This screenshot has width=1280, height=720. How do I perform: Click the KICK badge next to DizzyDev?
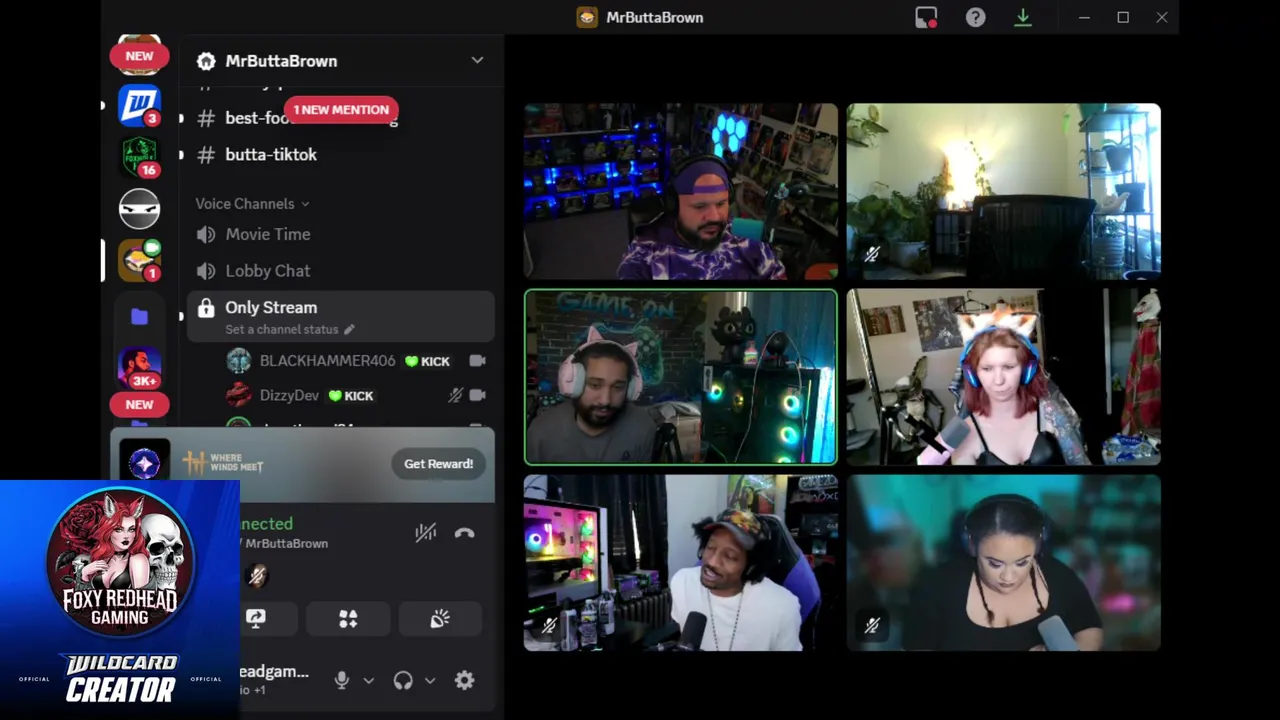(351, 396)
